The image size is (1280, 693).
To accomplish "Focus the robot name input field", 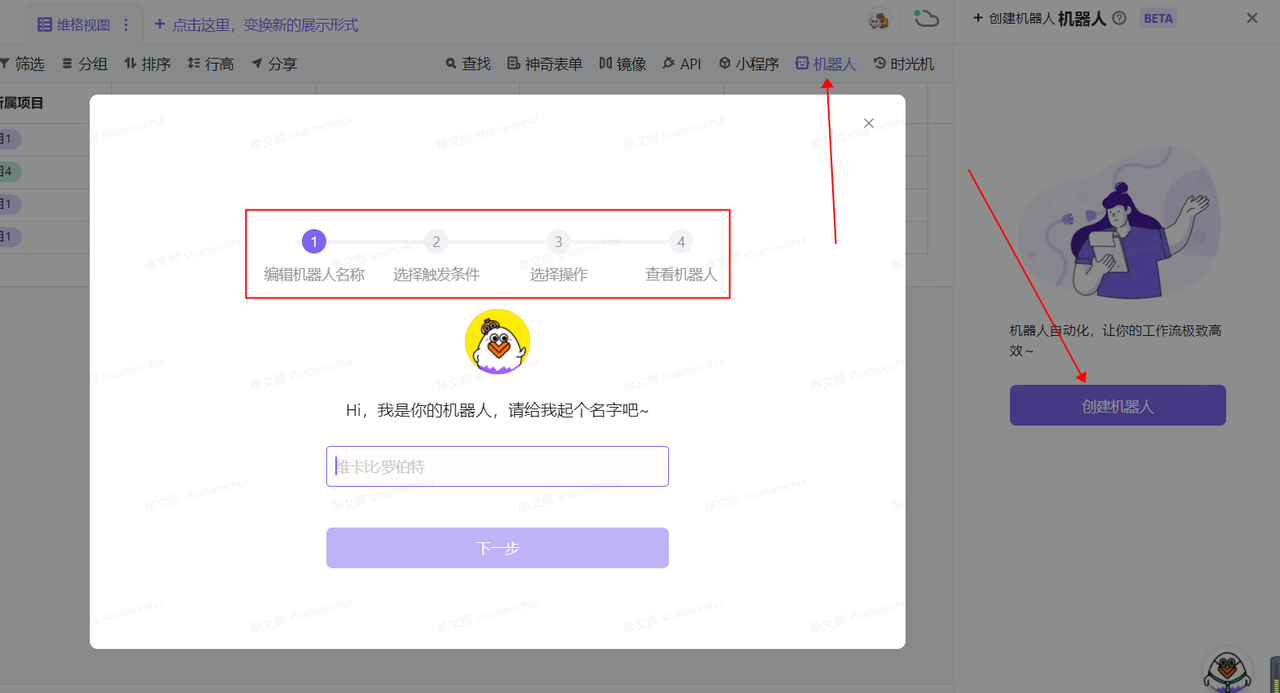I will (497, 466).
